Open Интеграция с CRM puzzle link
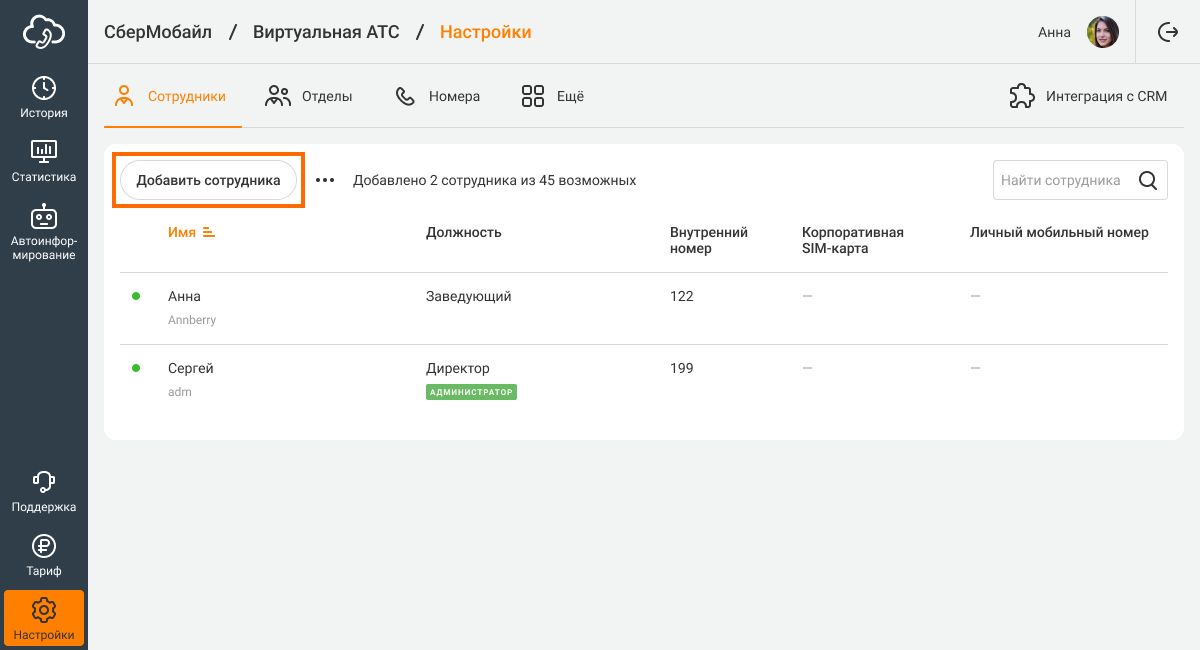 click(x=1088, y=97)
